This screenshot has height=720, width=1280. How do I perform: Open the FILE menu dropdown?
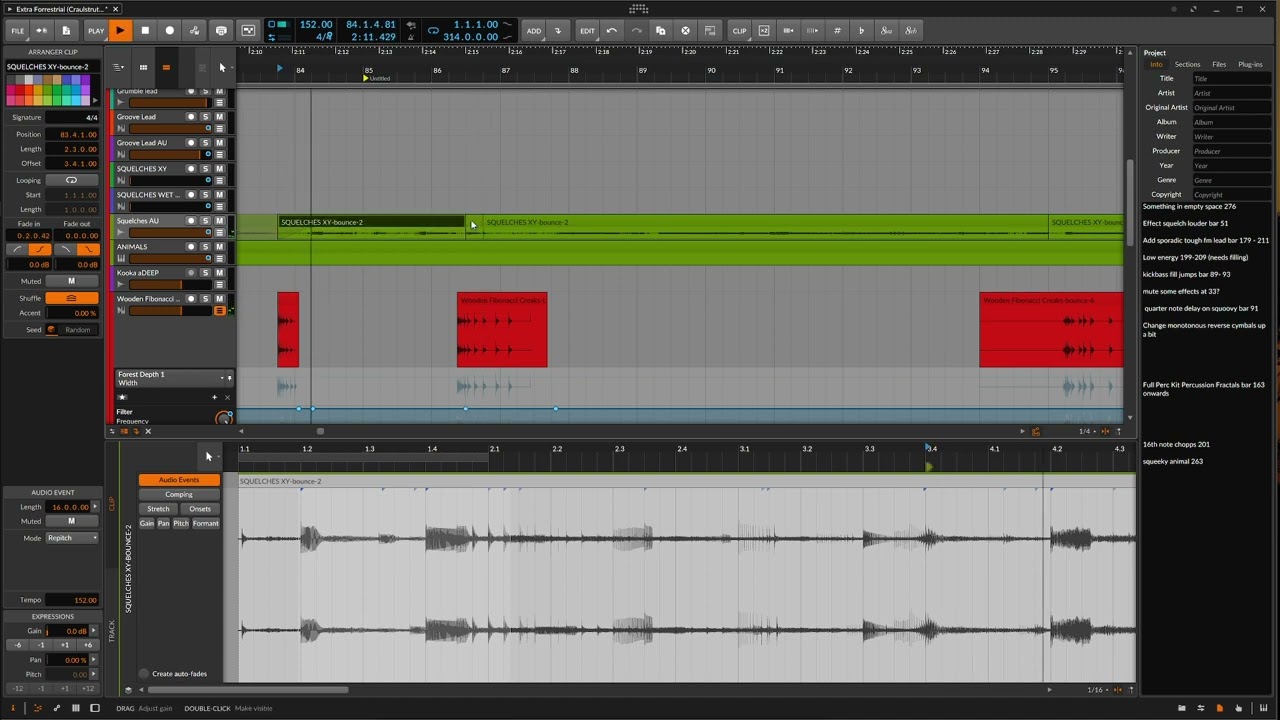click(x=17, y=31)
